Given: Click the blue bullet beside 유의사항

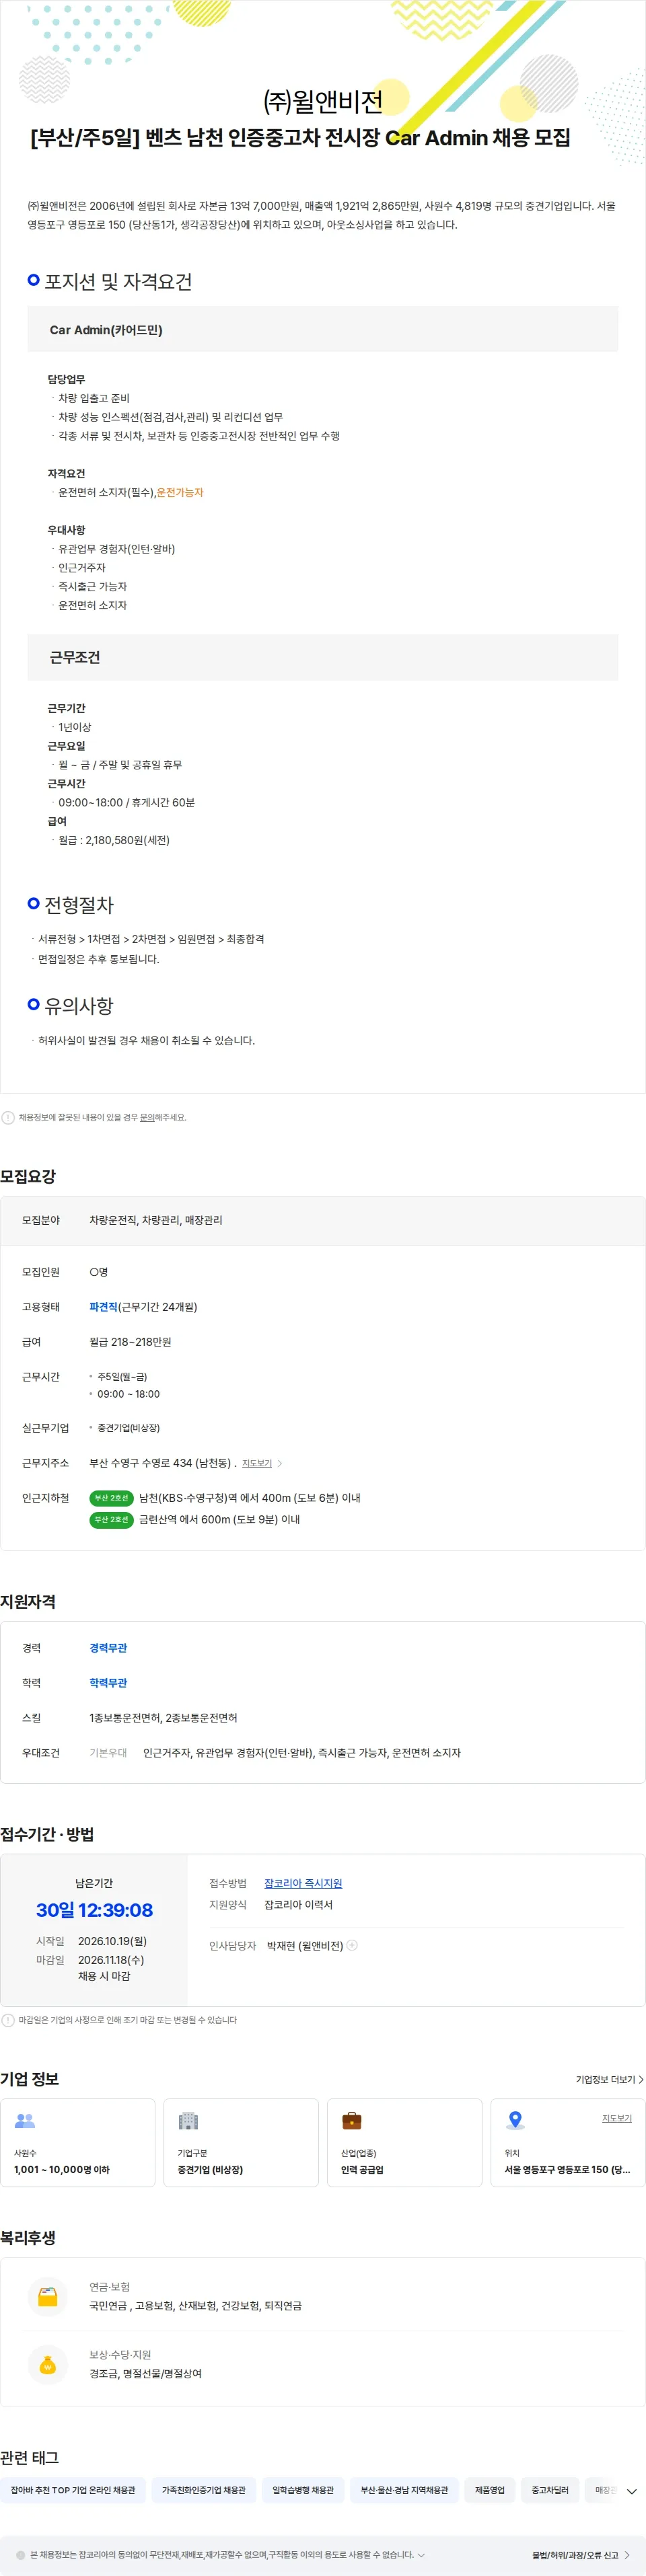Looking at the screenshot, I should point(33,1004).
